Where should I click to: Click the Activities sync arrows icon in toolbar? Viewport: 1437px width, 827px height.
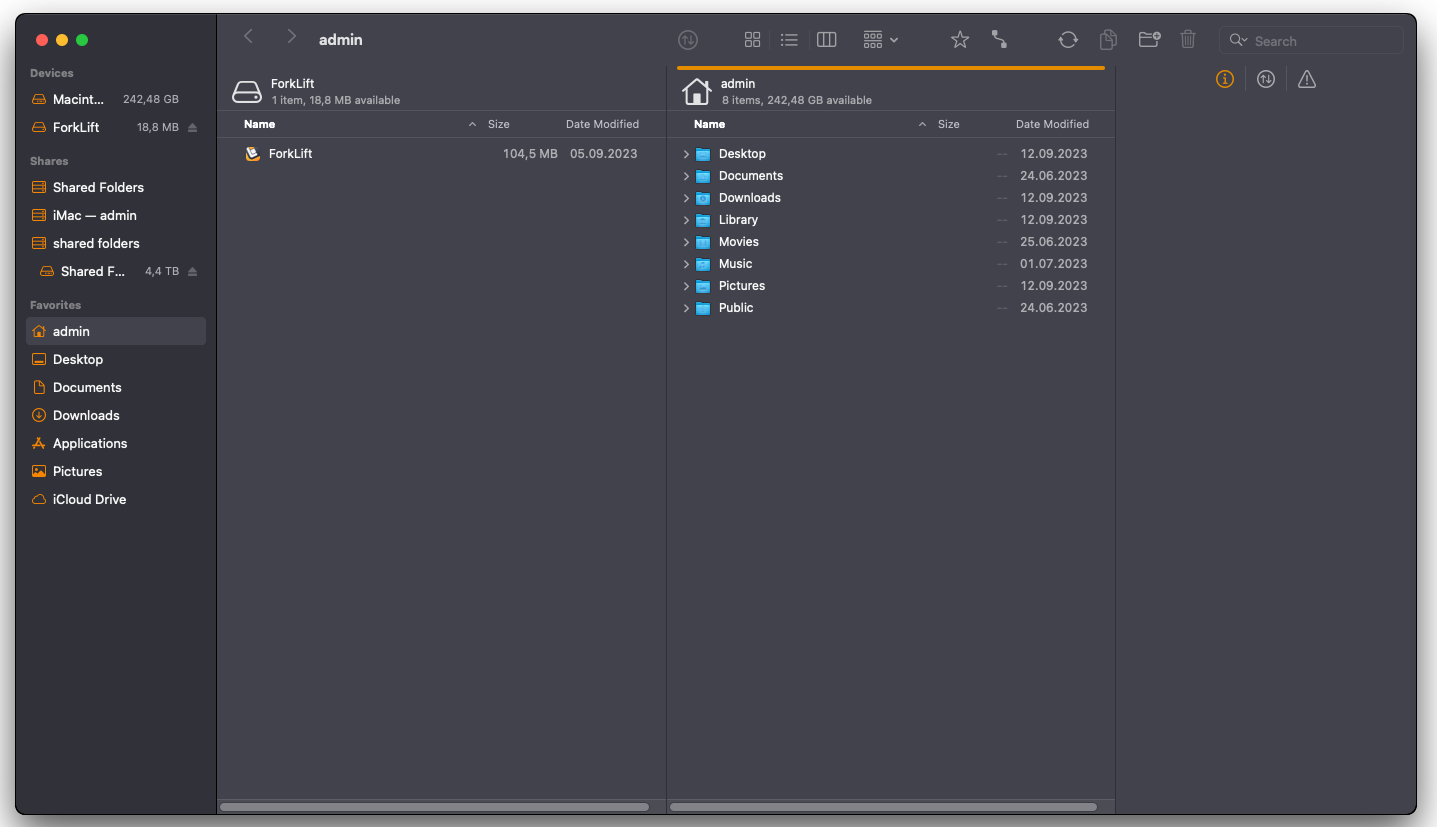(688, 40)
